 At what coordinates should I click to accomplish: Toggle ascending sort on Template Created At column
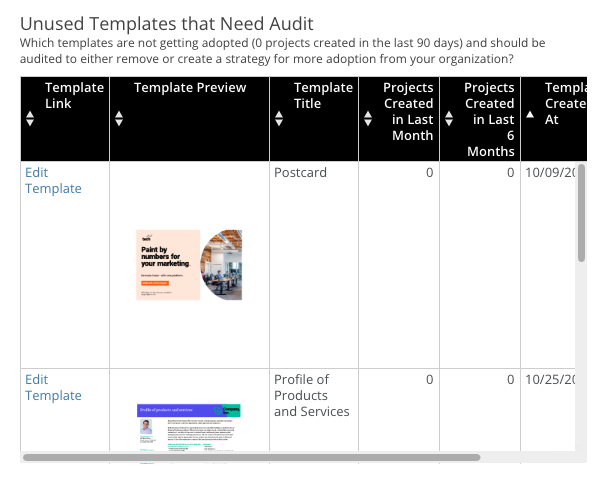[x=530, y=115]
